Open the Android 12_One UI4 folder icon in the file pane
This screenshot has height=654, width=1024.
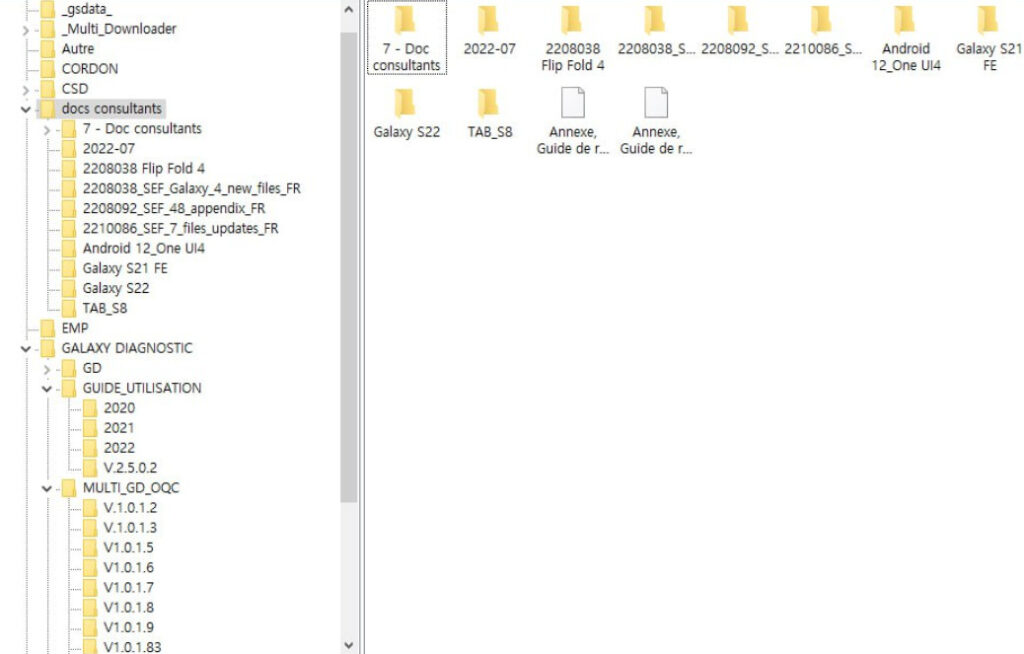(x=905, y=21)
